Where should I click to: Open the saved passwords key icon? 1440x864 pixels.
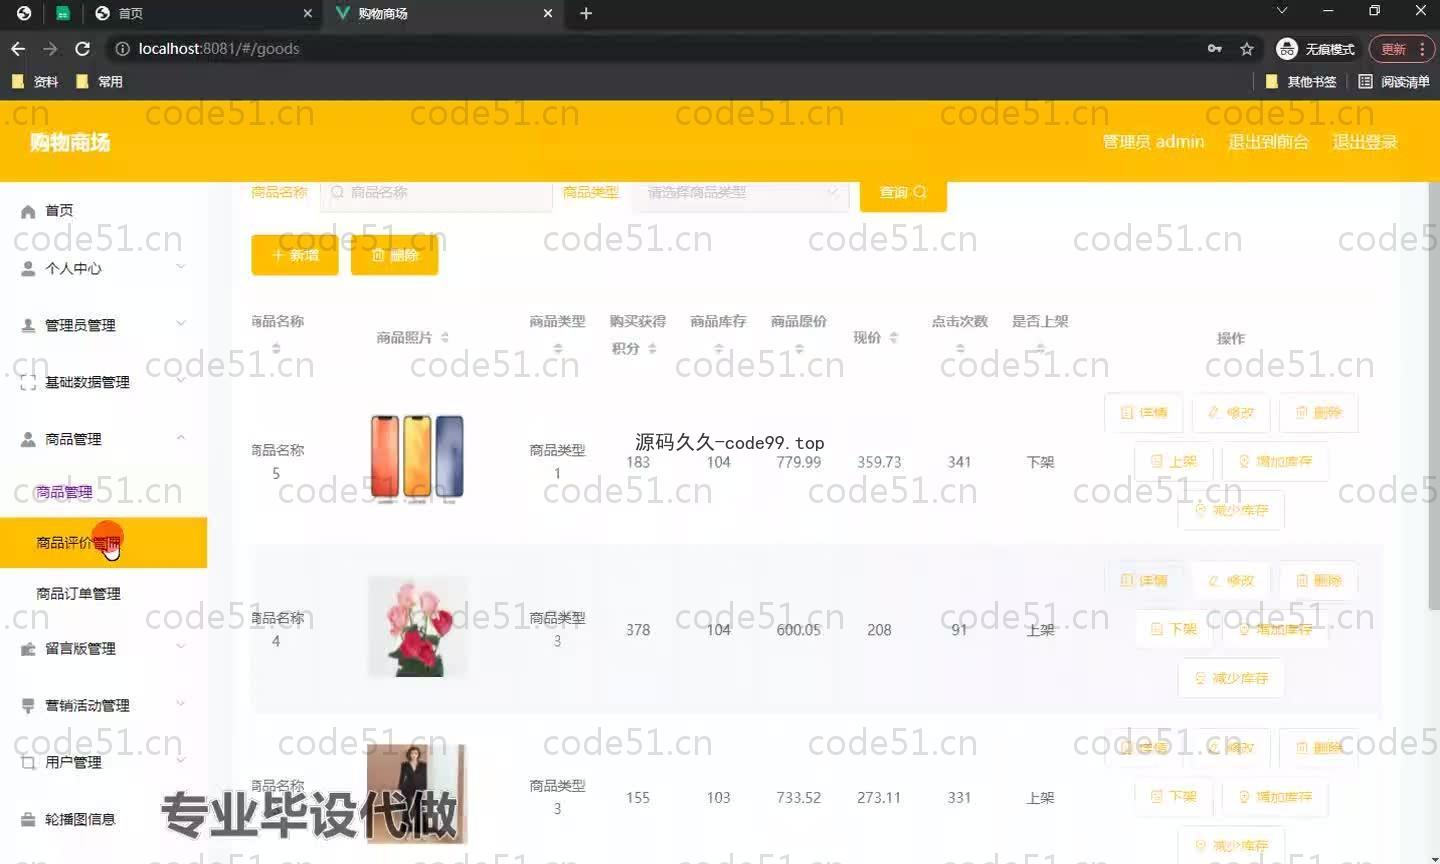[1215, 48]
